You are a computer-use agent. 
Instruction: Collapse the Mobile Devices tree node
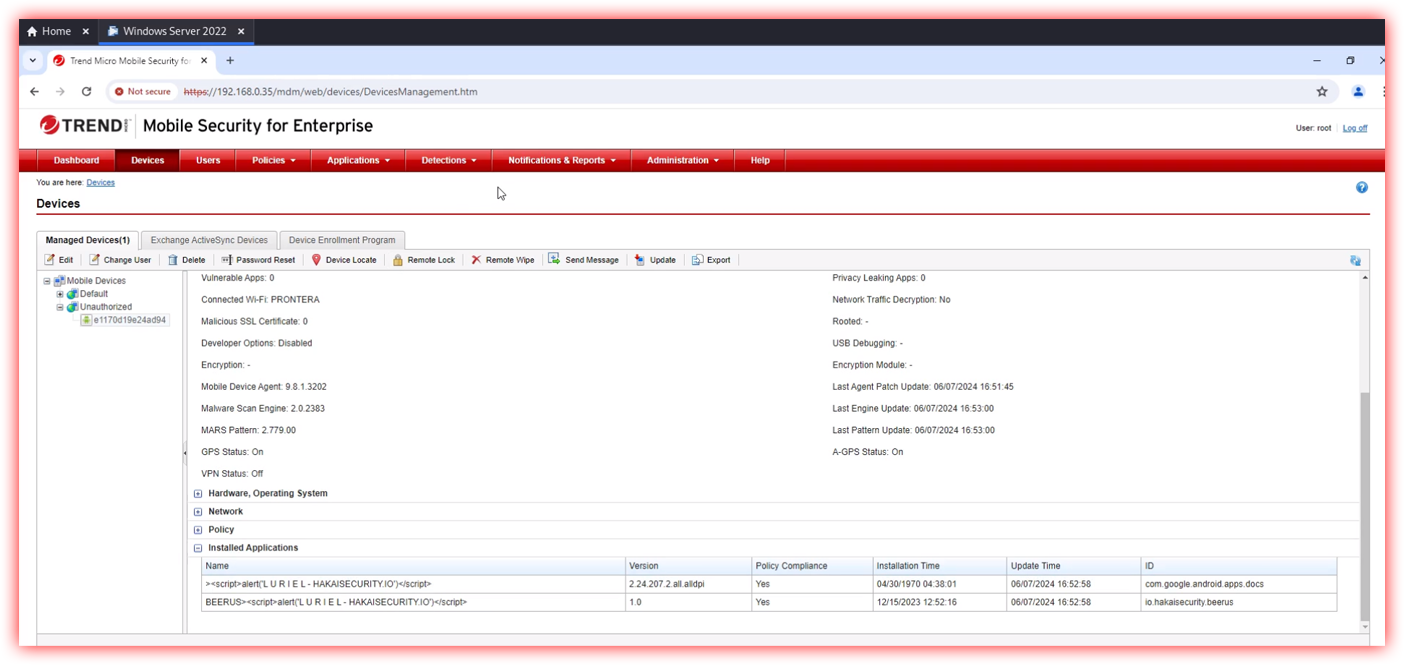pyautogui.click(x=47, y=281)
